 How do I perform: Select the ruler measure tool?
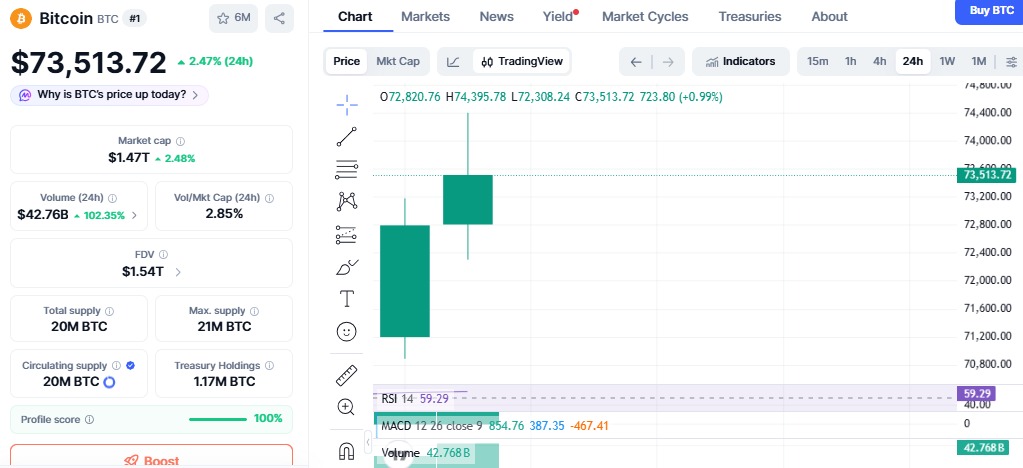point(347,375)
